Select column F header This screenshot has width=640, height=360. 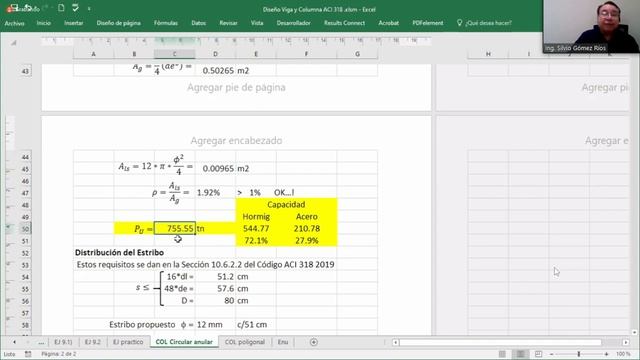click(307, 54)
